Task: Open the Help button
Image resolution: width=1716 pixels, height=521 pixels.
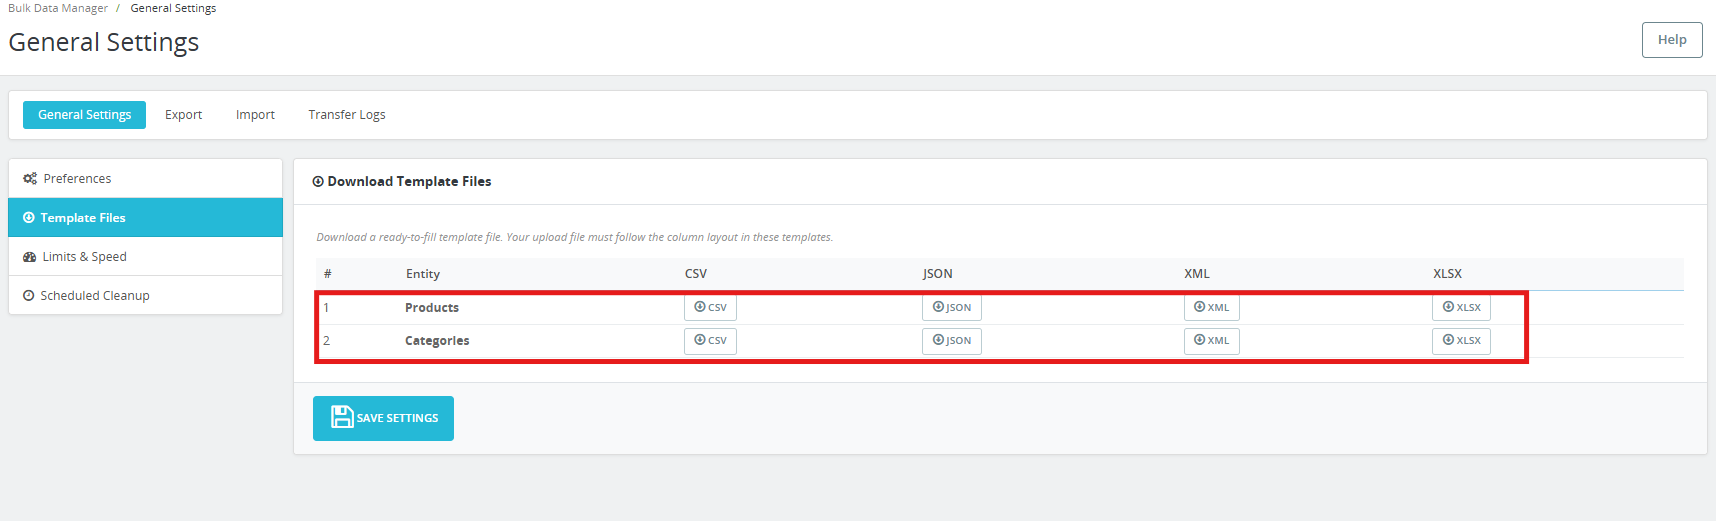Action: click(1672, 40)
